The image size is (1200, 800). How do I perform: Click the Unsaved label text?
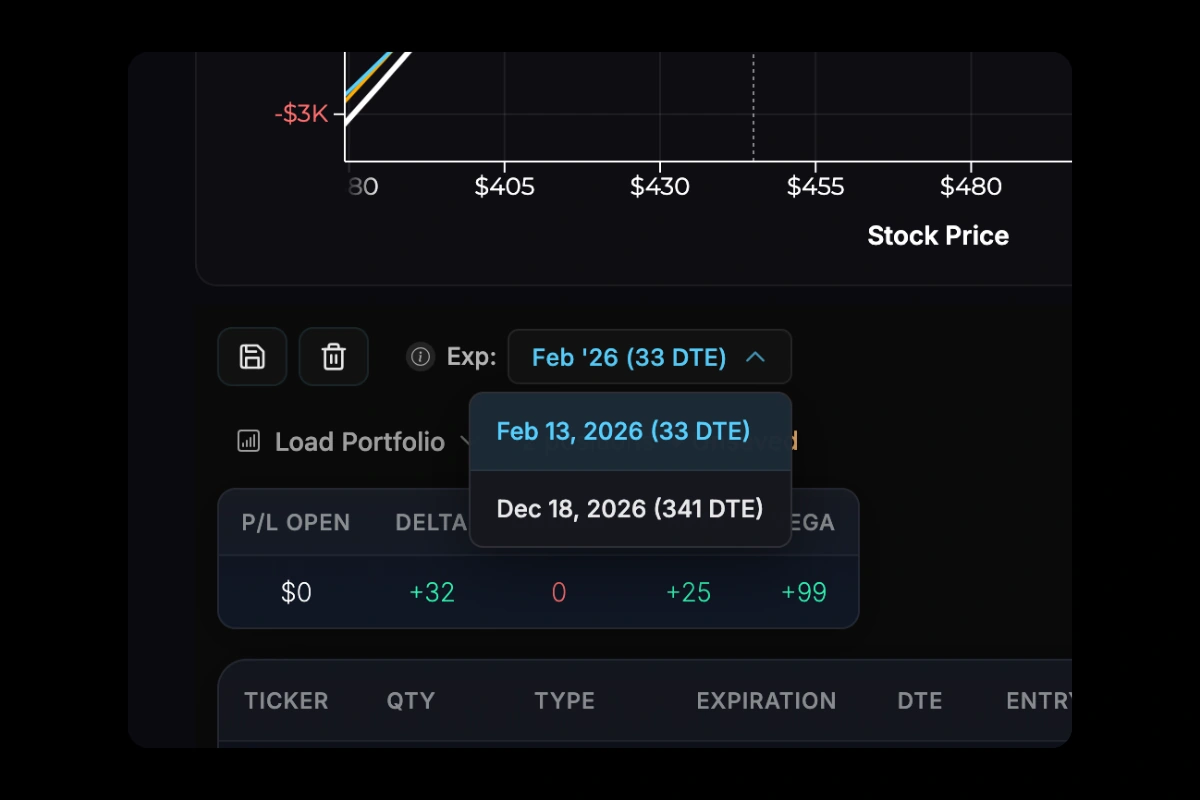click(x=770, y=442)
